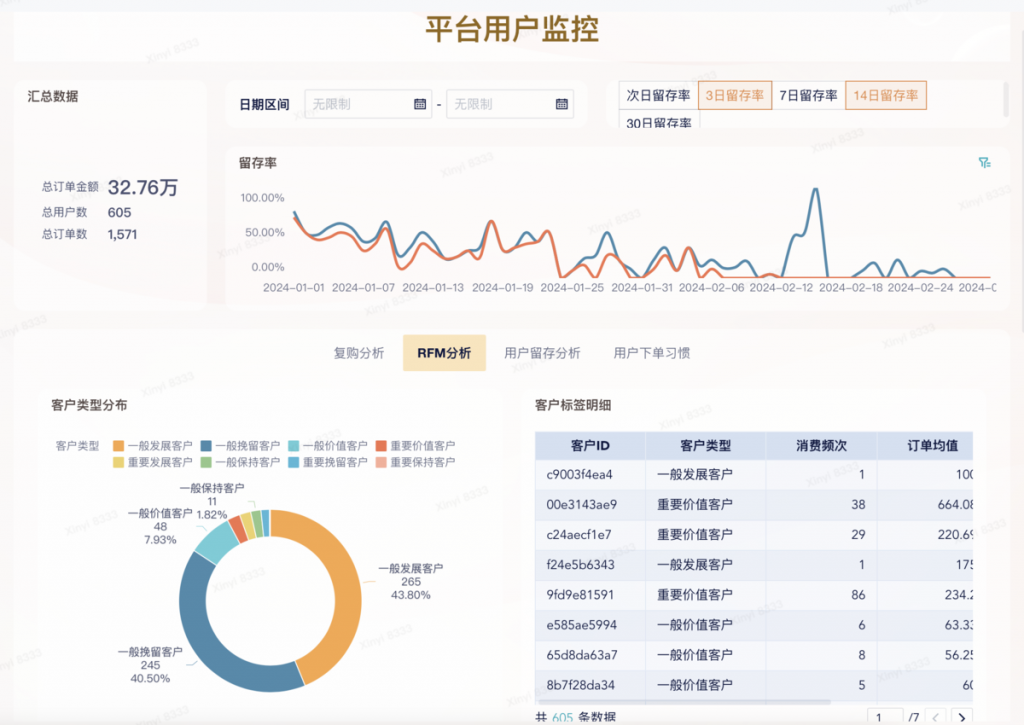
Task: Select customer ID 65d8da63a7
Action: (581, 655)
